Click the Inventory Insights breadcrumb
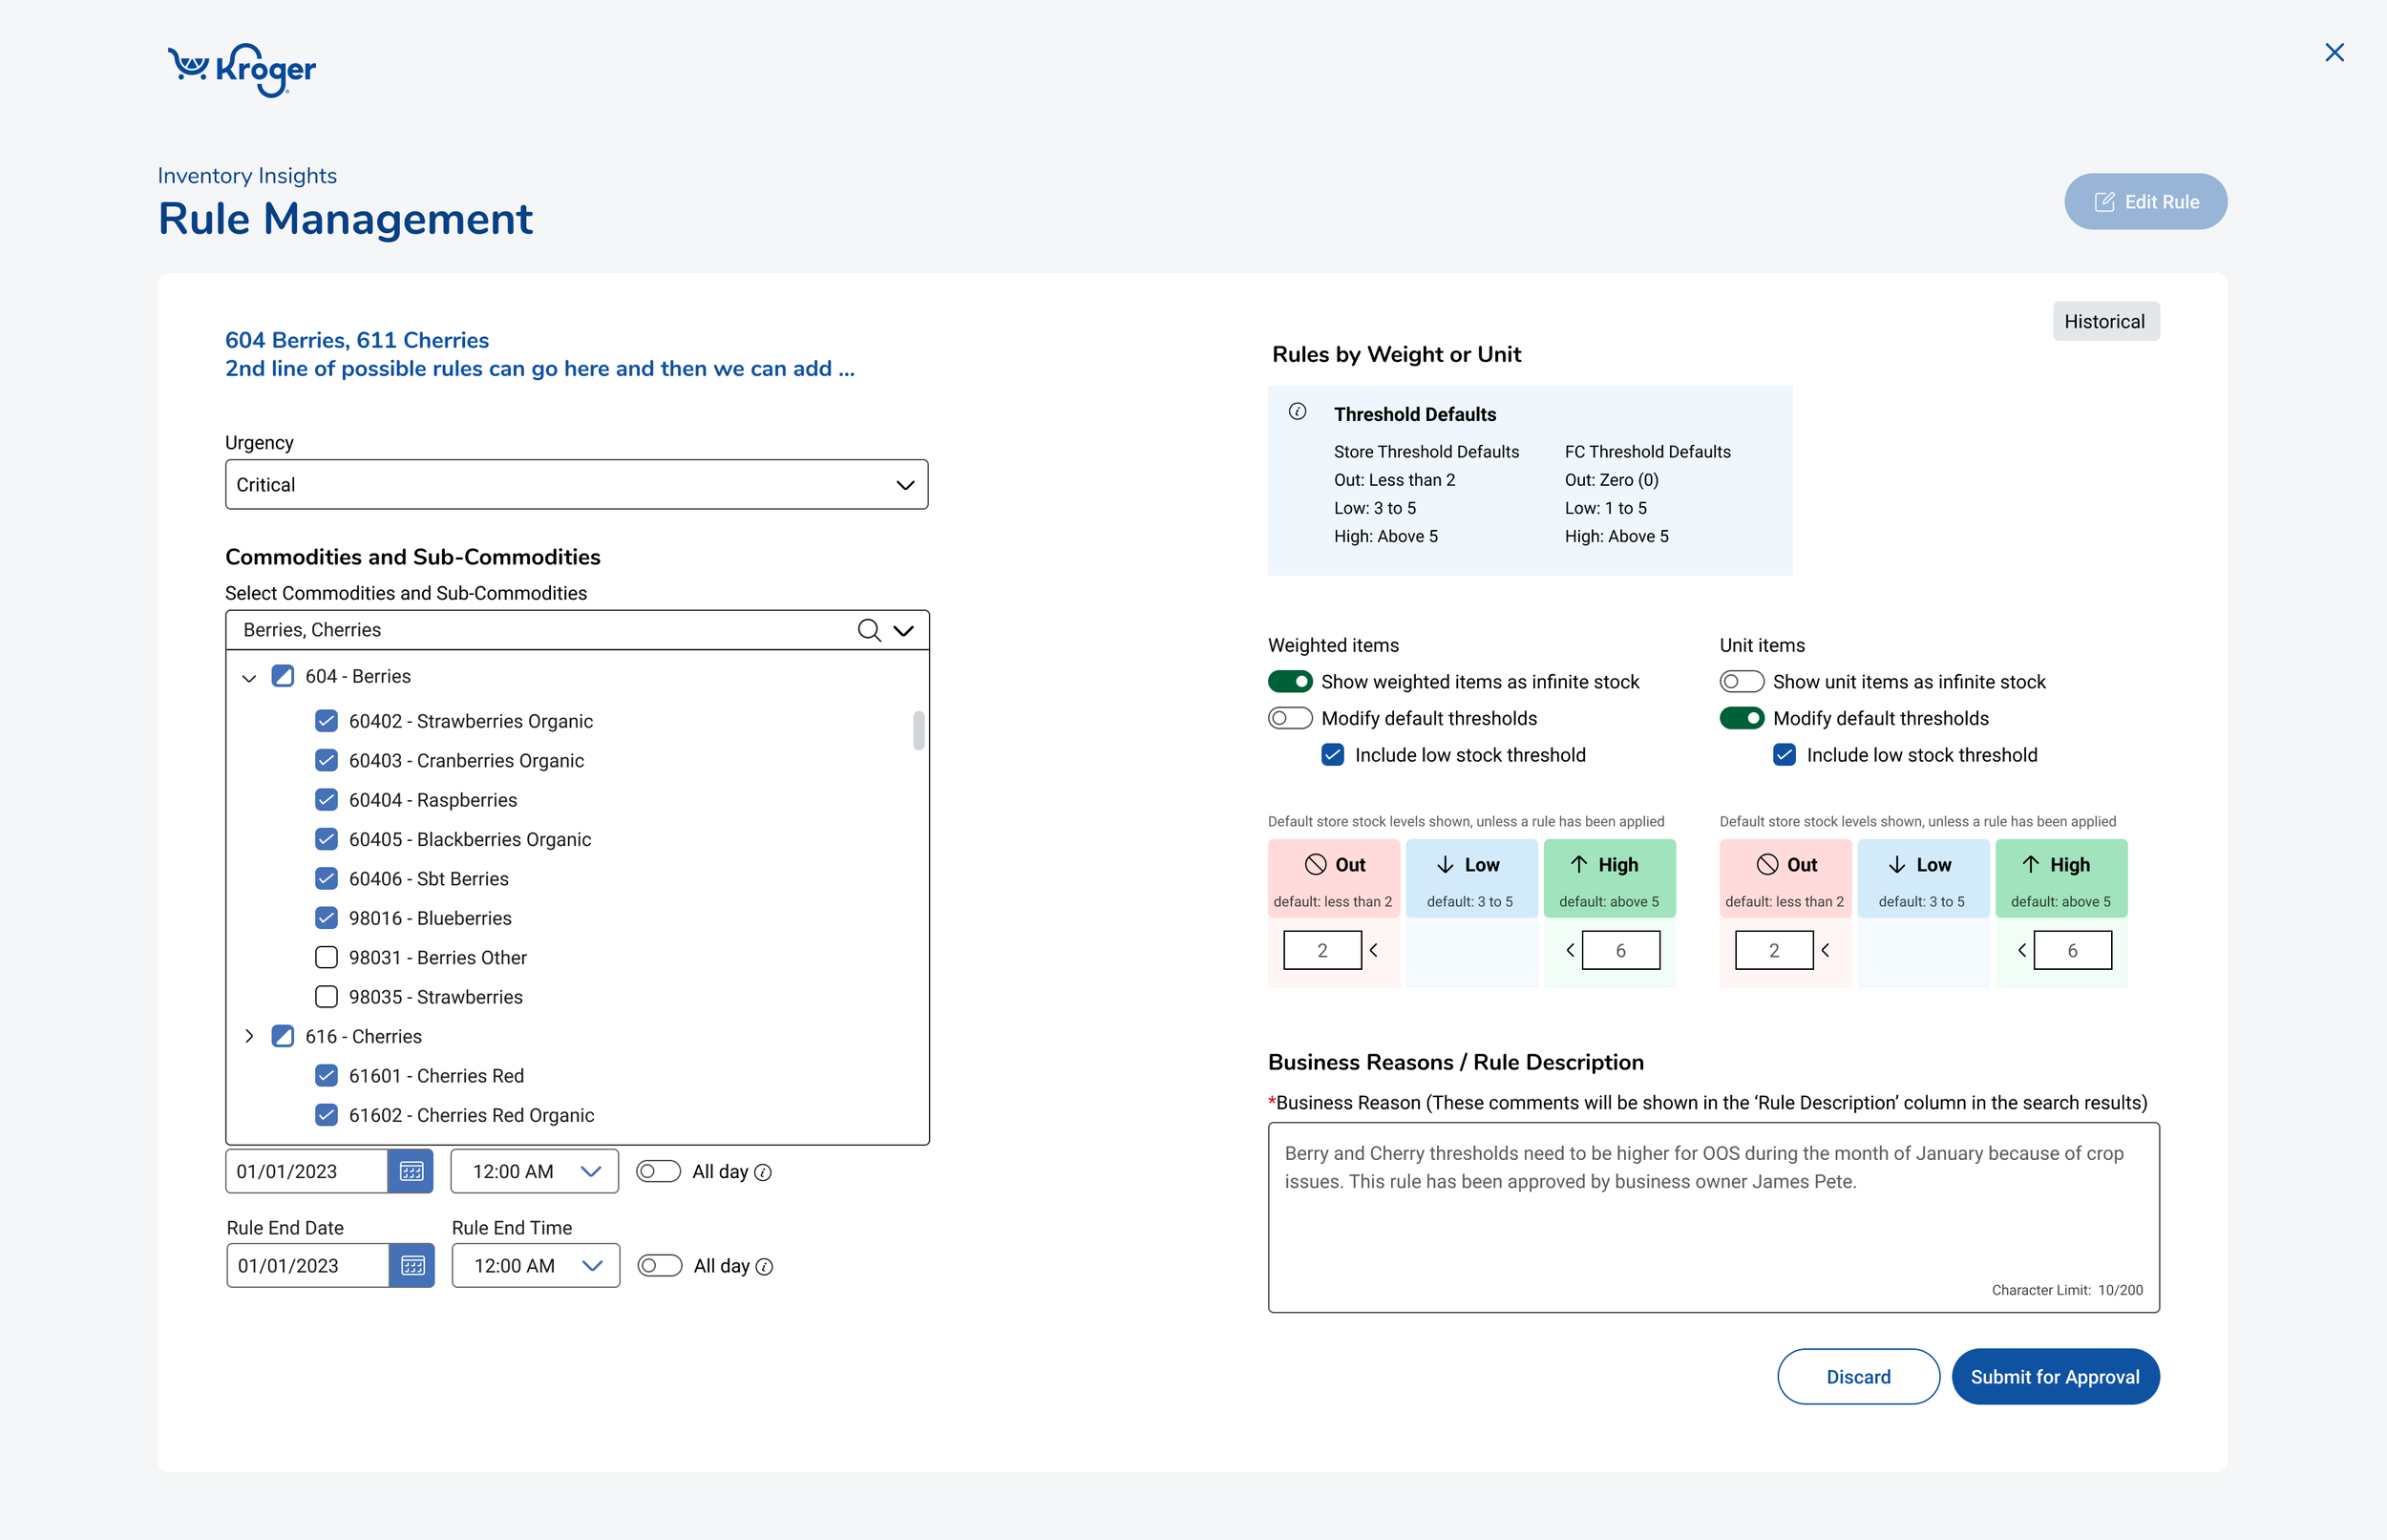The image size is (2387, 1540). [247, 176]
